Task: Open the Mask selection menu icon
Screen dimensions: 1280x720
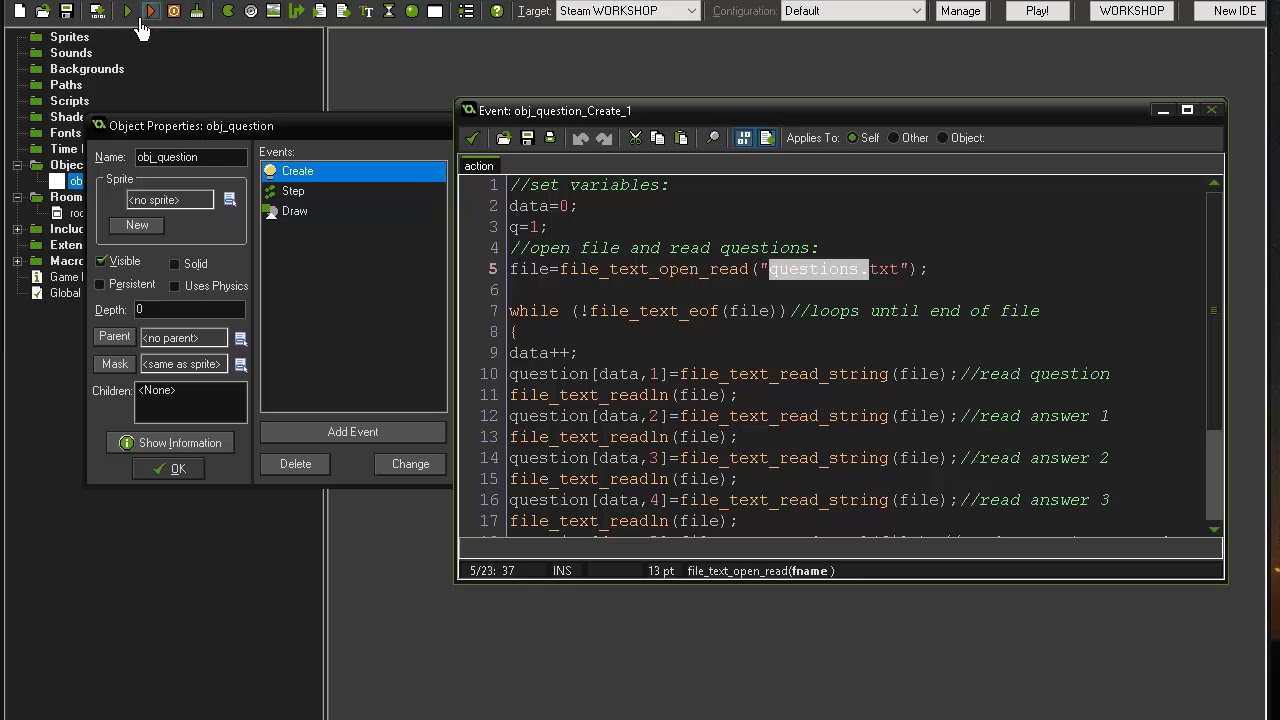Action: [x=240, y=364]
